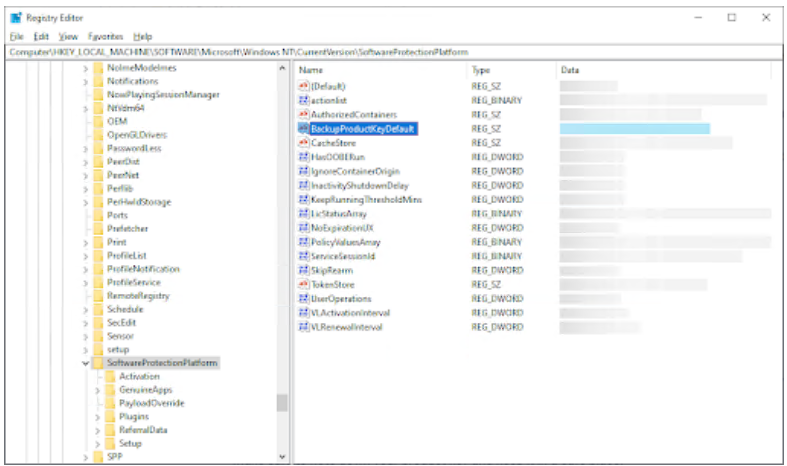787x466 pixels.
Task: Click the (Default) string value icon
Action: coord(304,87)
